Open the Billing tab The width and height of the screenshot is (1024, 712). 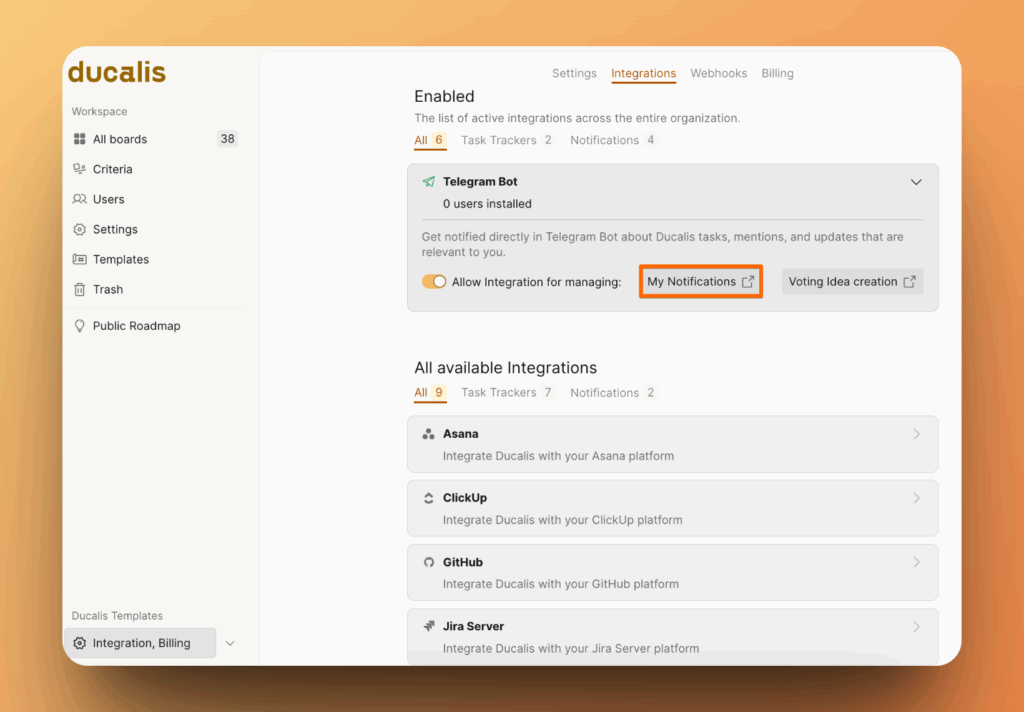(777, 73)
